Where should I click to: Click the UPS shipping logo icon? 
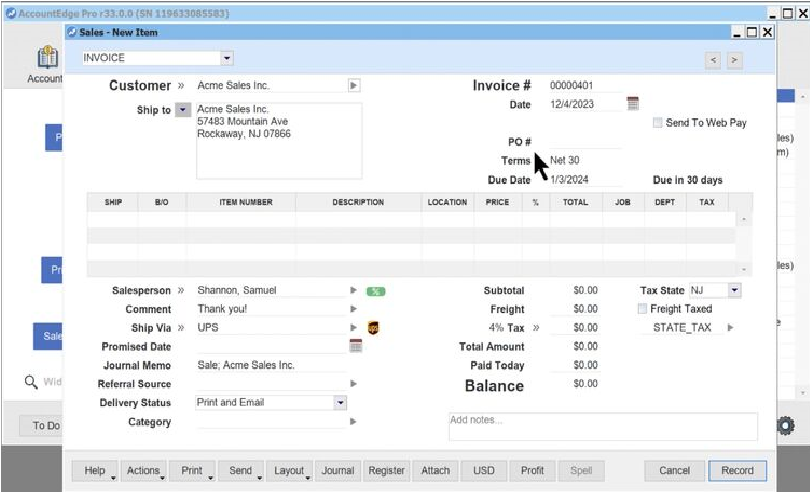pyautogui.click(x=373, y=328)
